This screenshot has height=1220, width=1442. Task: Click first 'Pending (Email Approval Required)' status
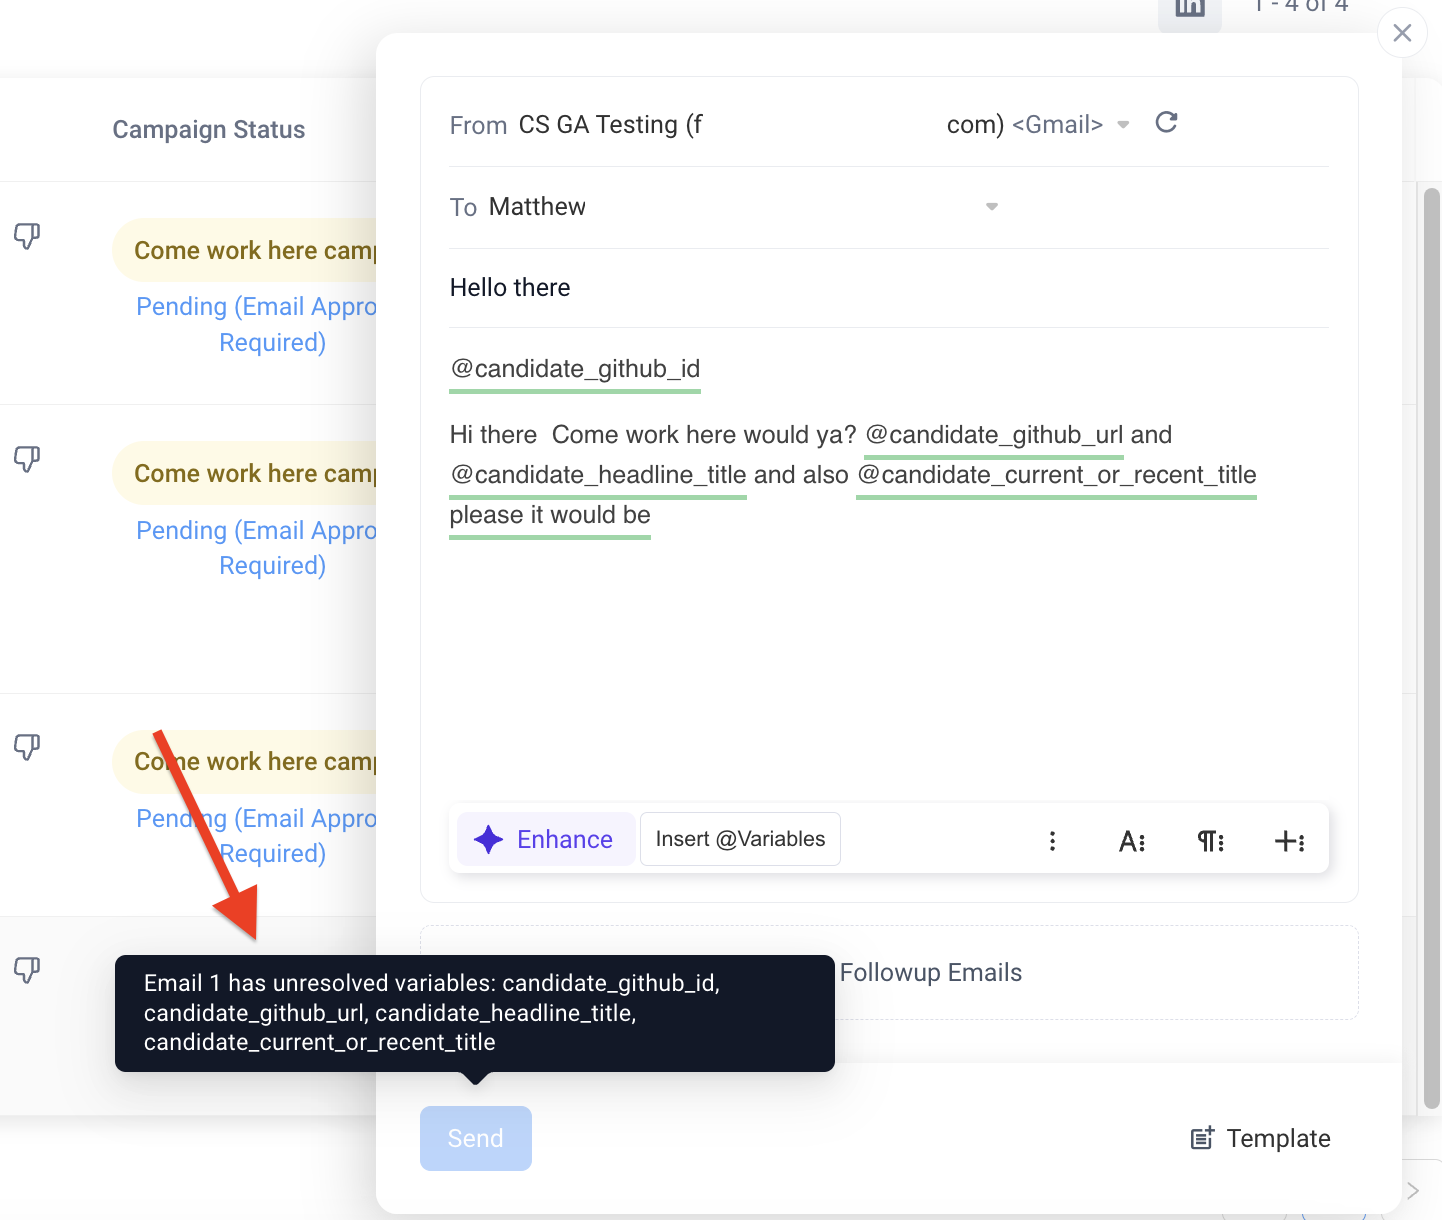point(256,324)
